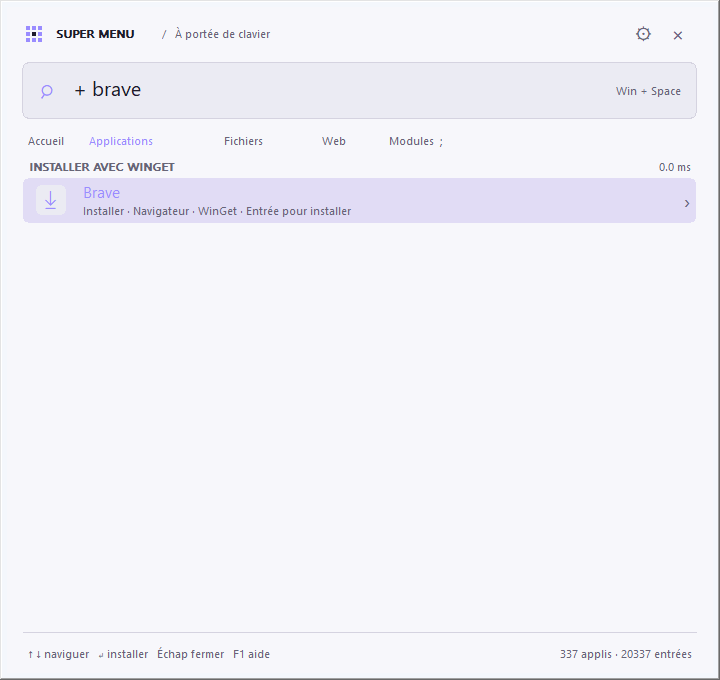Screen dimensions: 720x680
Task: Click the 'naviguer' hint in footer
Action: click(67, 654)
